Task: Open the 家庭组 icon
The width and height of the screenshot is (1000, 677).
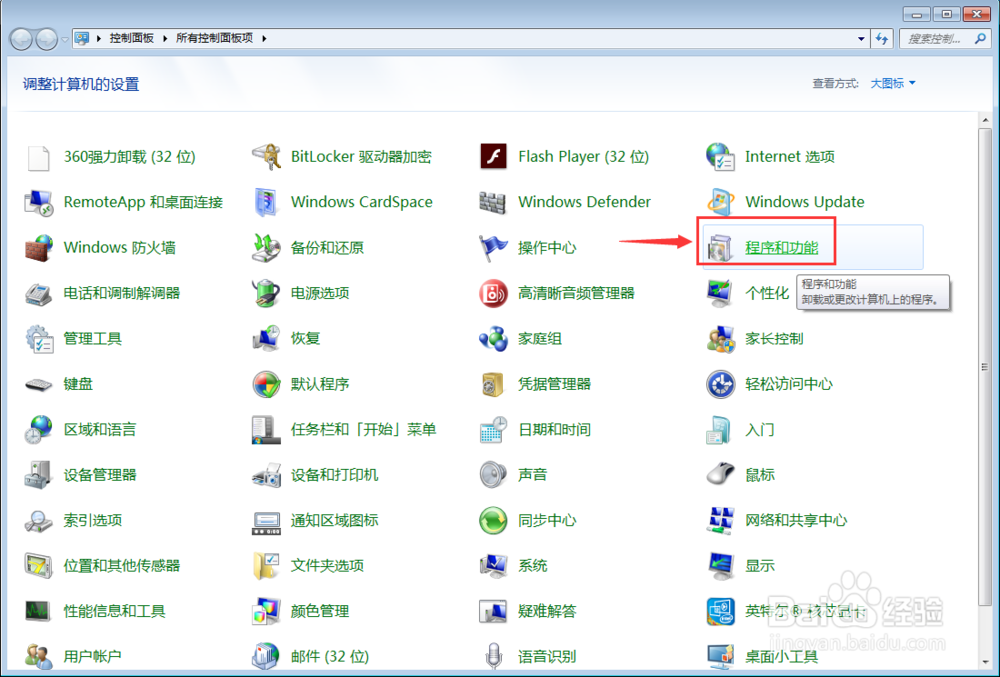Action: 493,338
